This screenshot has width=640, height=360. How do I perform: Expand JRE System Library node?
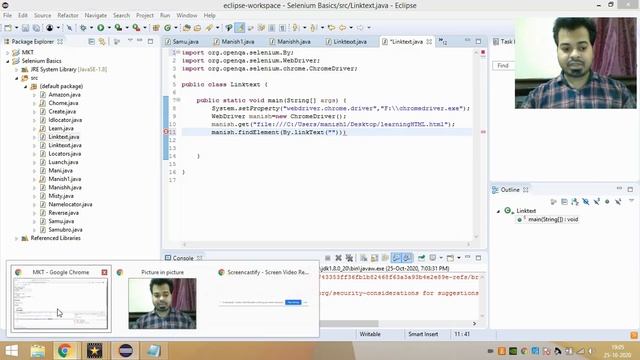(x=17, y=70)
